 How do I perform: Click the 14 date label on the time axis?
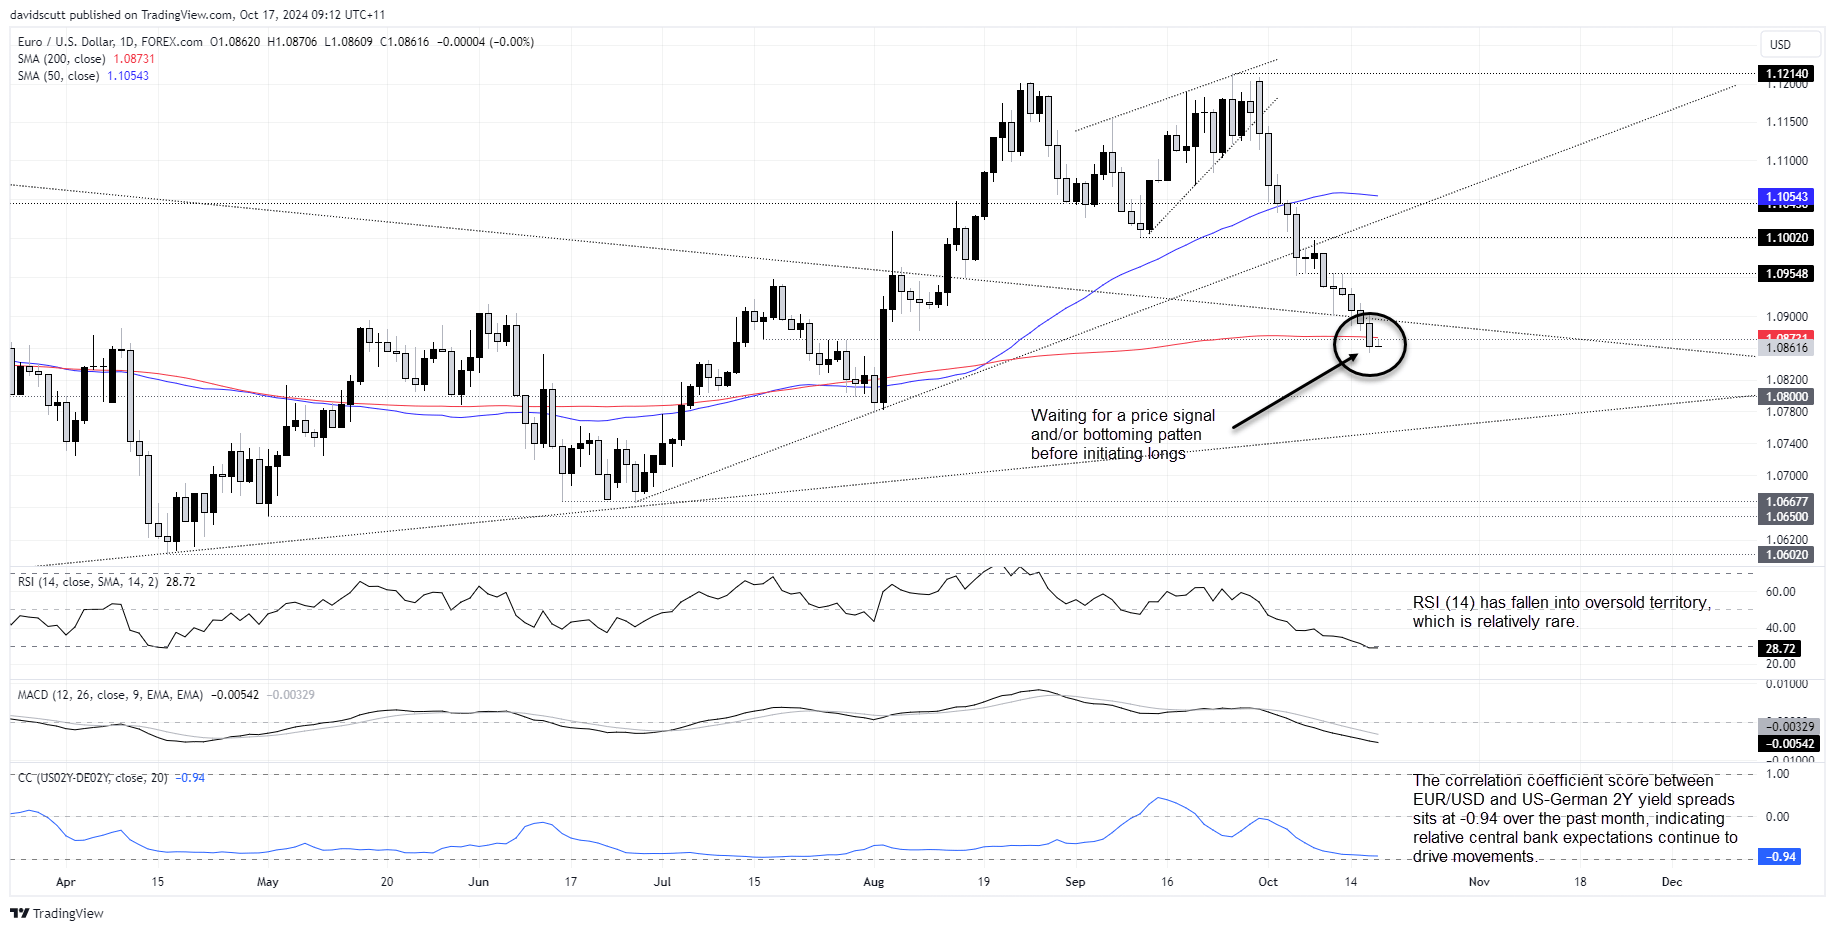pyautogui.click(x=1351, y=882)
